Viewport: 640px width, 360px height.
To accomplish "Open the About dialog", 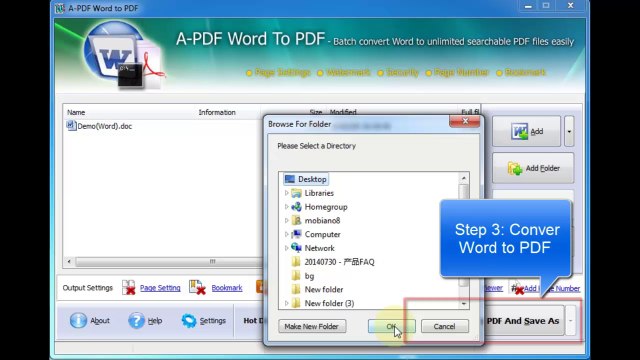I will 90,320.
